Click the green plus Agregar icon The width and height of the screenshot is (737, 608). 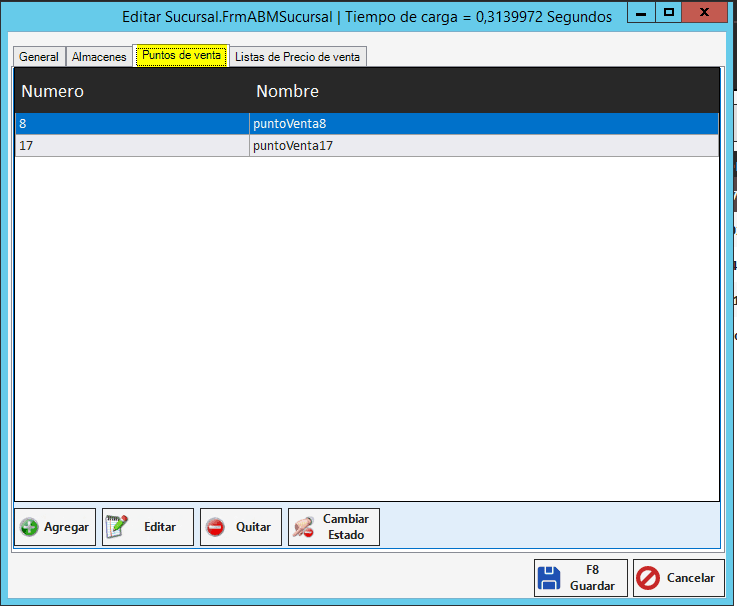pos(30,527)
